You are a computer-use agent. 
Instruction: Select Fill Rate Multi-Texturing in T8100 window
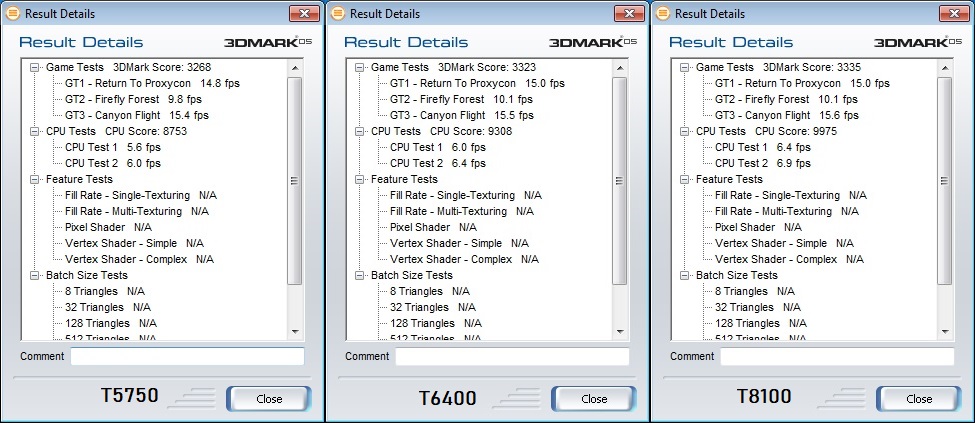pos(787,212)
